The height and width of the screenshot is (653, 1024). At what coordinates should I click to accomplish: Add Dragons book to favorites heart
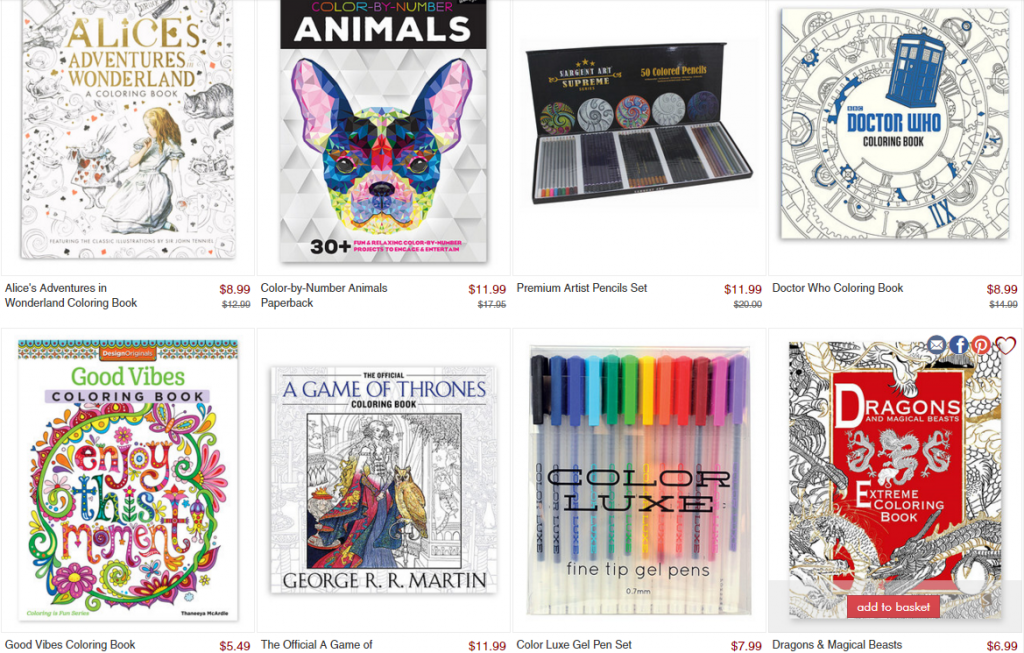(1005, 344)
